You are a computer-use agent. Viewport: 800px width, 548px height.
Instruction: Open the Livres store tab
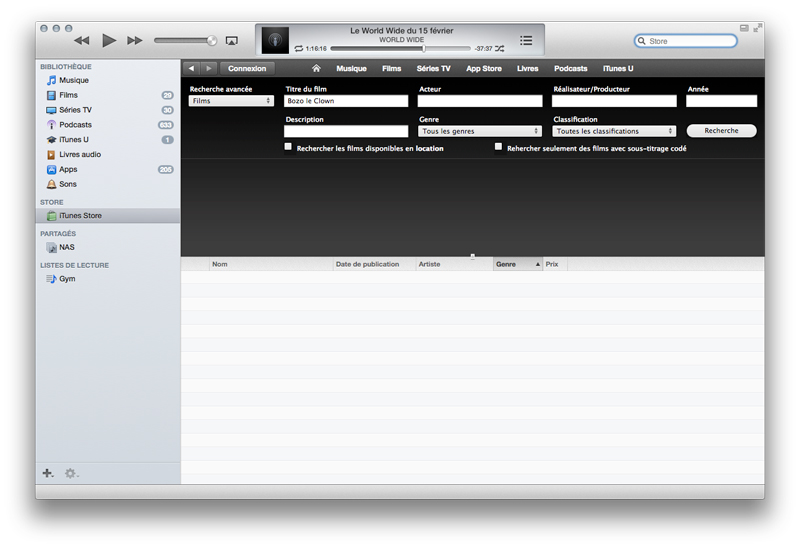coord(528,68)
